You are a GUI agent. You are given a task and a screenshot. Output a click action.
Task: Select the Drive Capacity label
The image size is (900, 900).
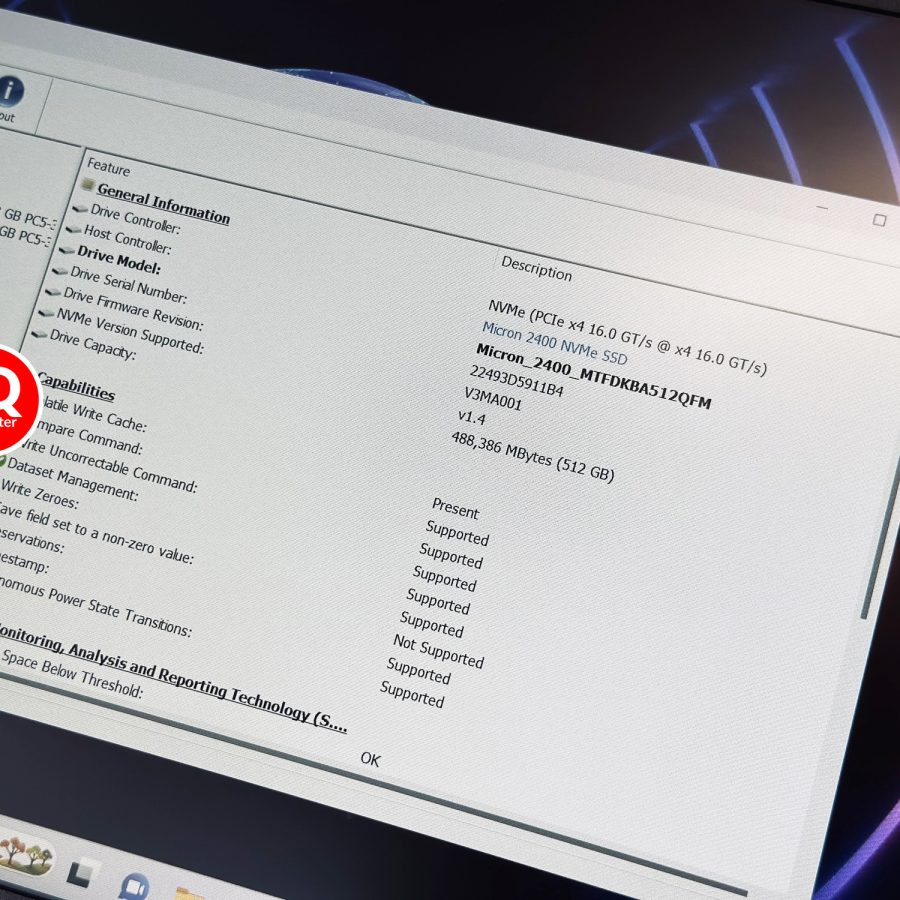pos(93,344)
